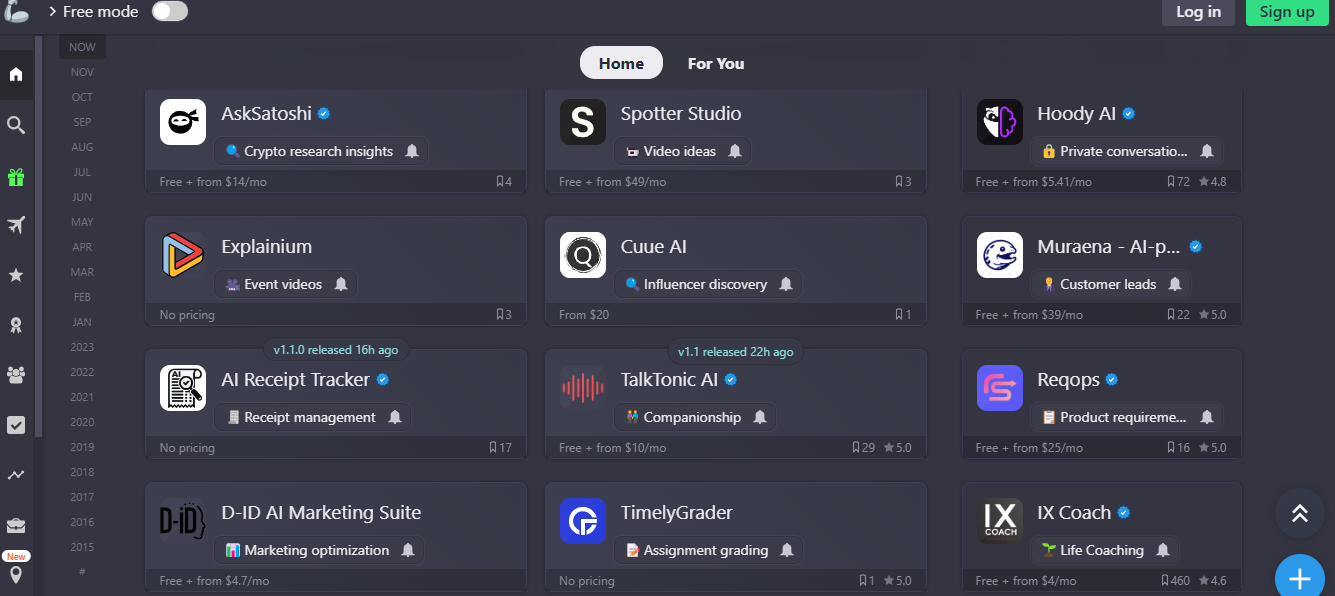Open the home icon in sidebar
Screen dimensions: 1335x596
[x=16, y=74]
